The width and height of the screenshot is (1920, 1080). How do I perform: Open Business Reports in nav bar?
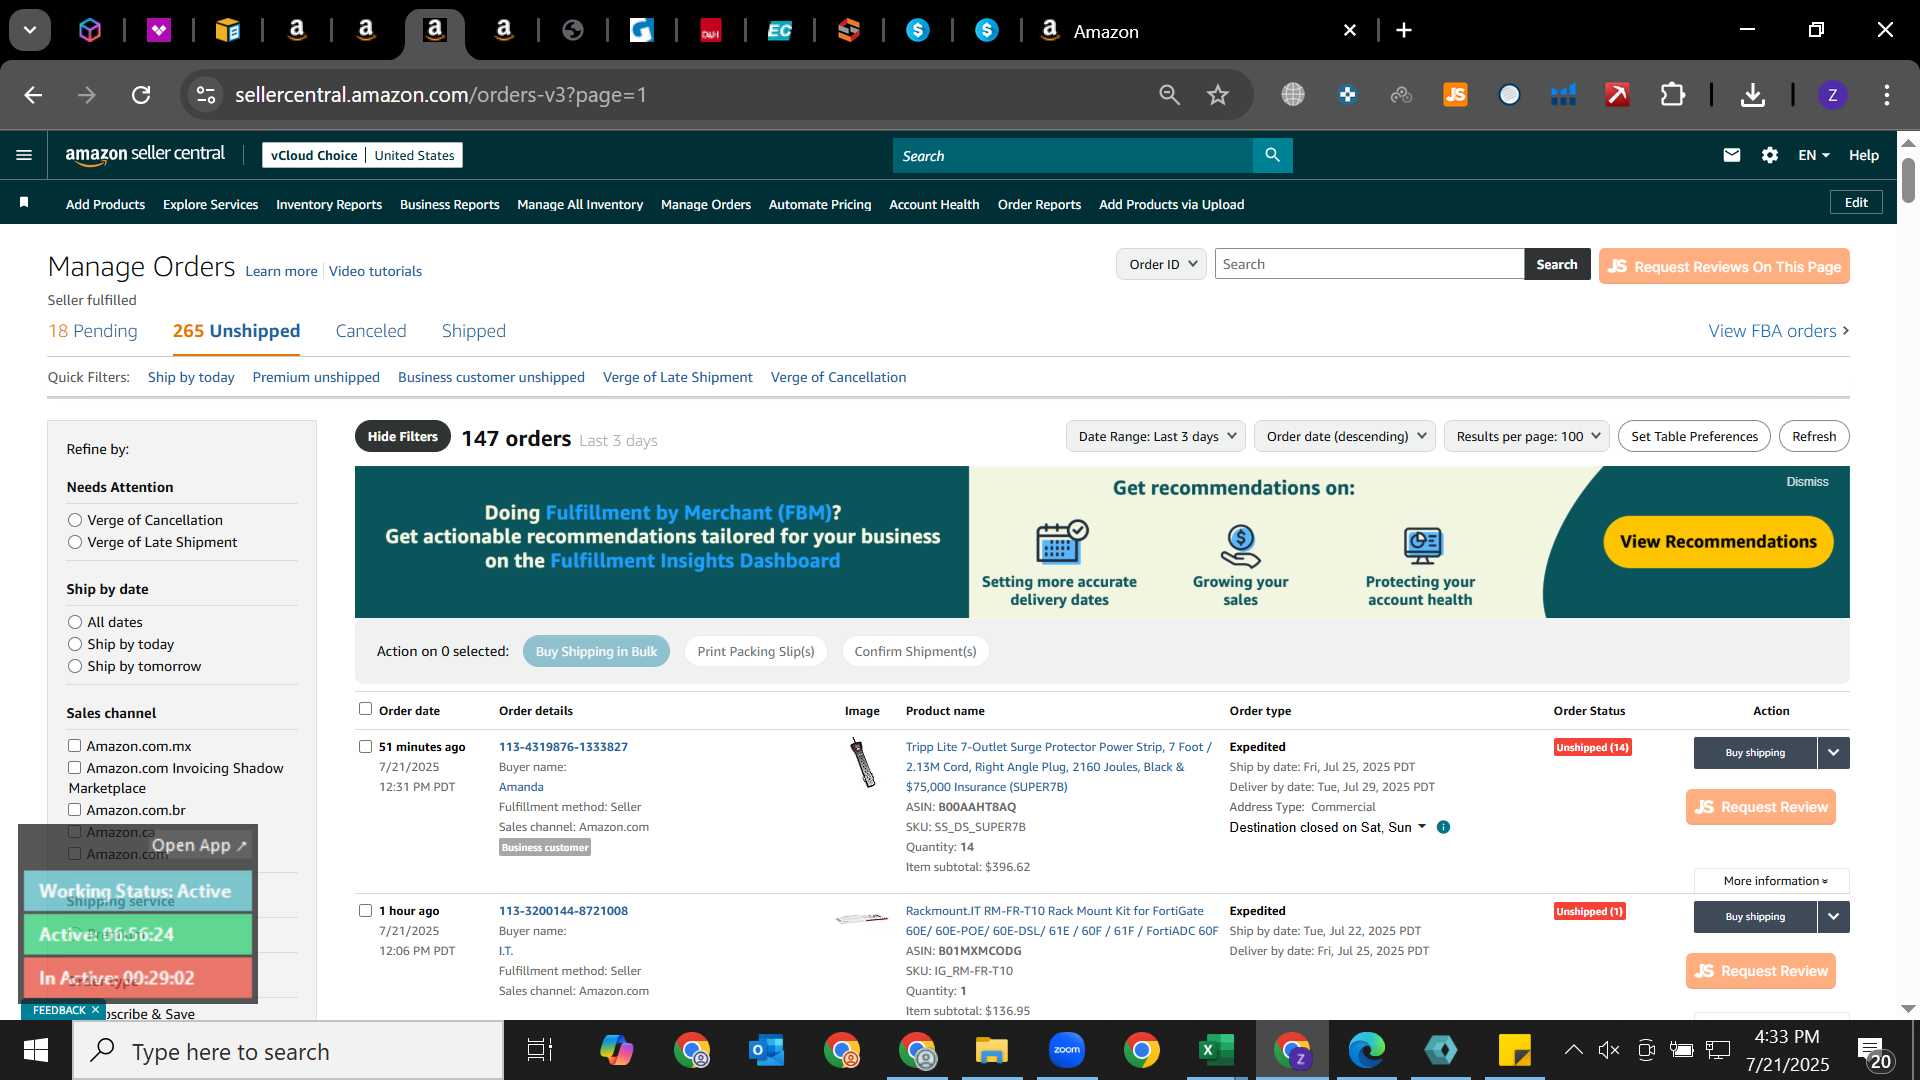449,204
